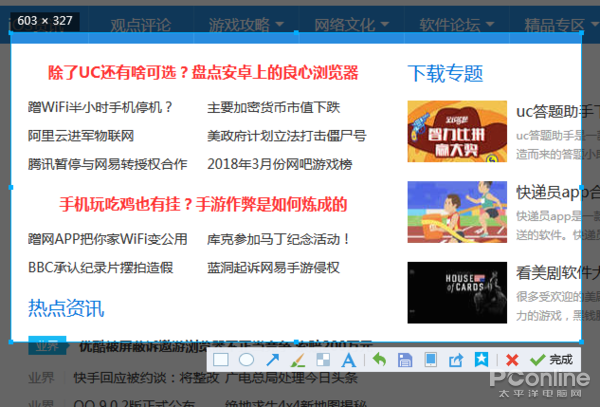
Task: Click 完成 to finish the screenshot
Action: [551, 360]
